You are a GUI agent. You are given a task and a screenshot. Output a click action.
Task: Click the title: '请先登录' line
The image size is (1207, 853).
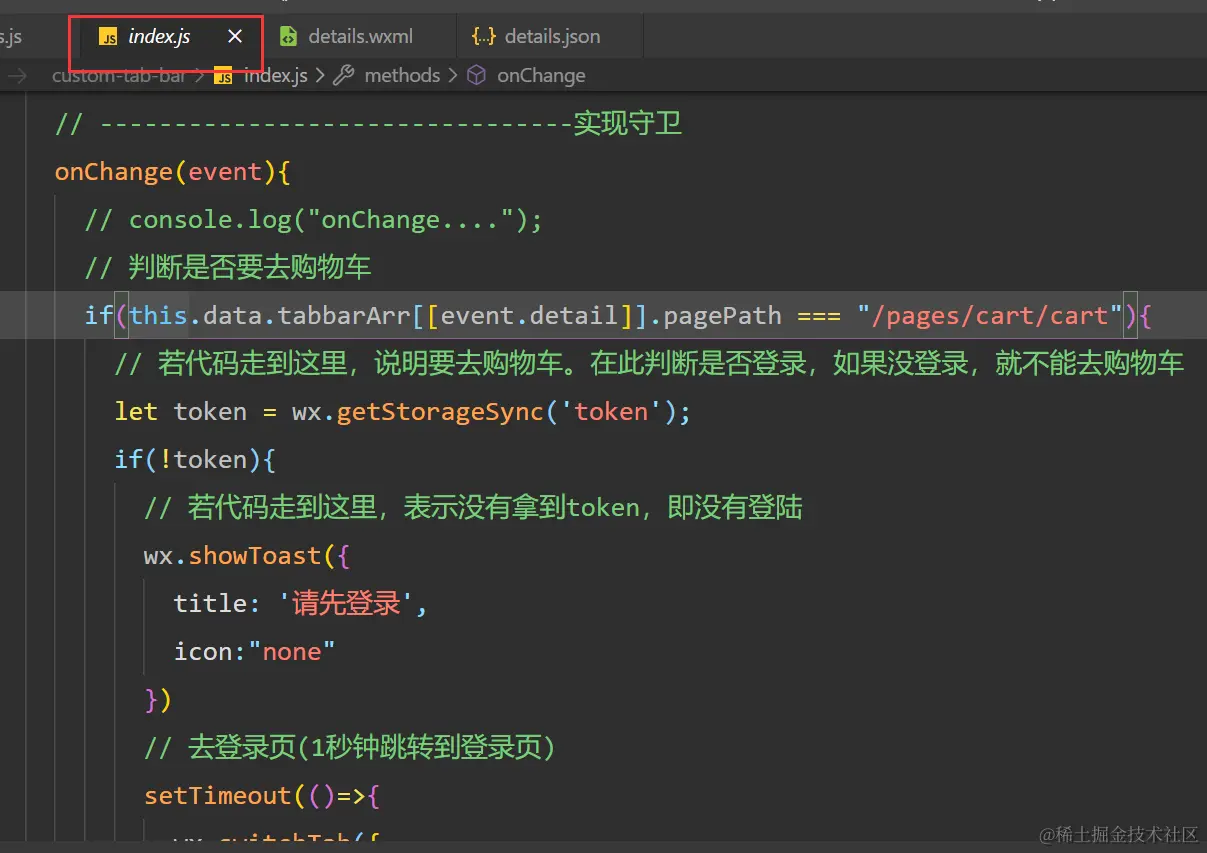[x=301, y=603]
